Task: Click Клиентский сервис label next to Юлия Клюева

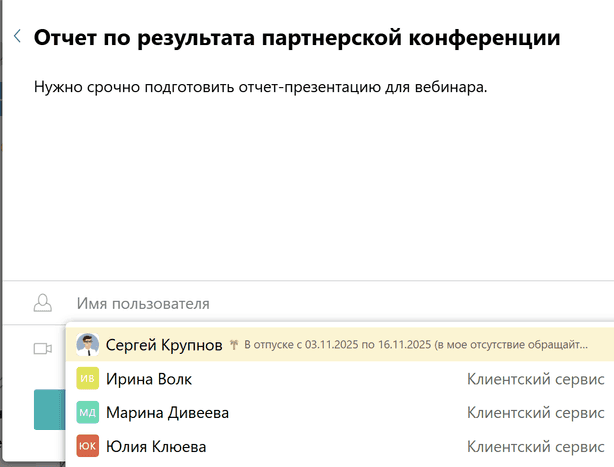Action: pos(535,446)
